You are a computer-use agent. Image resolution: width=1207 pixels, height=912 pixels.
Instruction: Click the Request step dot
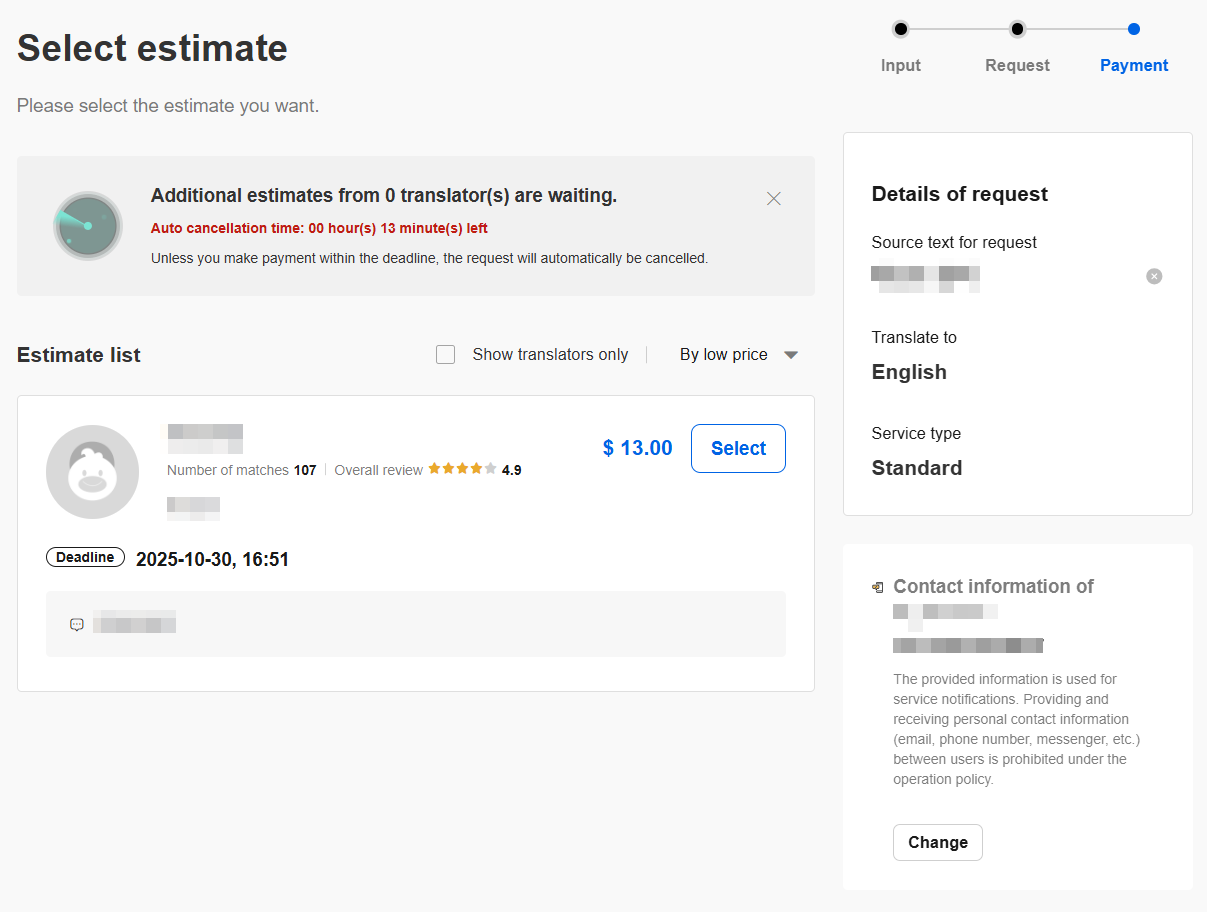[x=1017, y=29]
